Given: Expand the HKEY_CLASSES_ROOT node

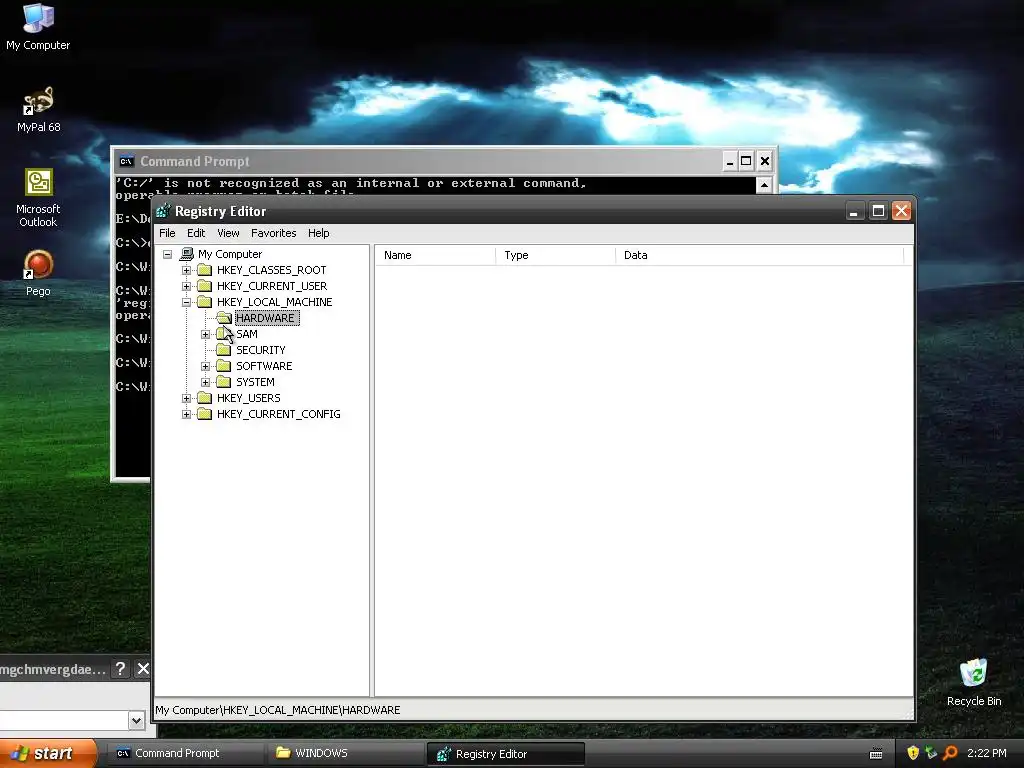Looking at the screenshot, I should click(187, 270).
